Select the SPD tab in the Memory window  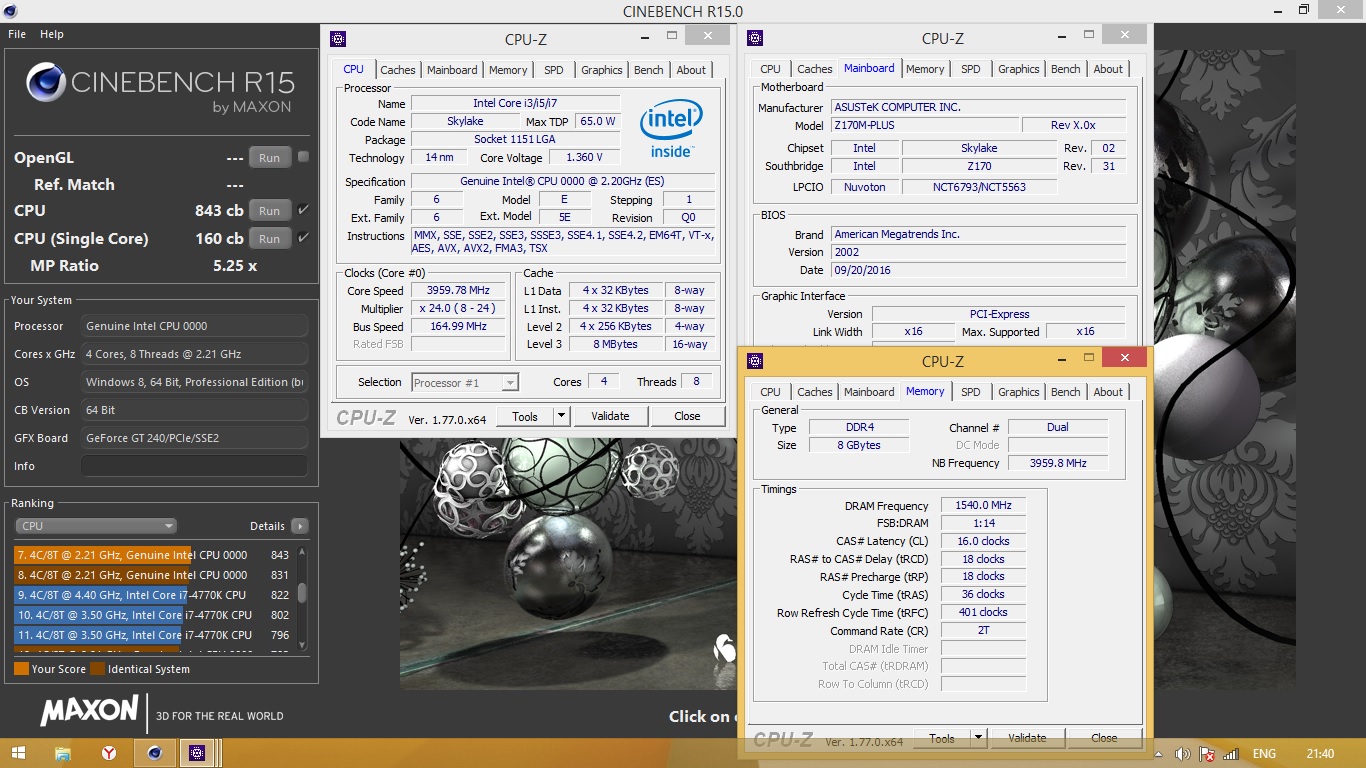[x=971, y=392]
